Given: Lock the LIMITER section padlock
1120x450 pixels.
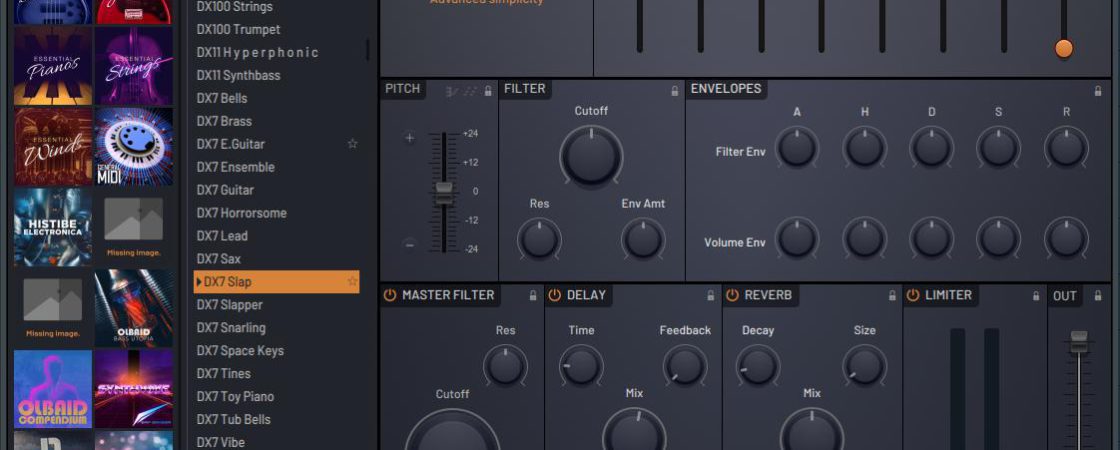Looking at the screenshot, I should pyautogui.click(x=1036, y=295).
